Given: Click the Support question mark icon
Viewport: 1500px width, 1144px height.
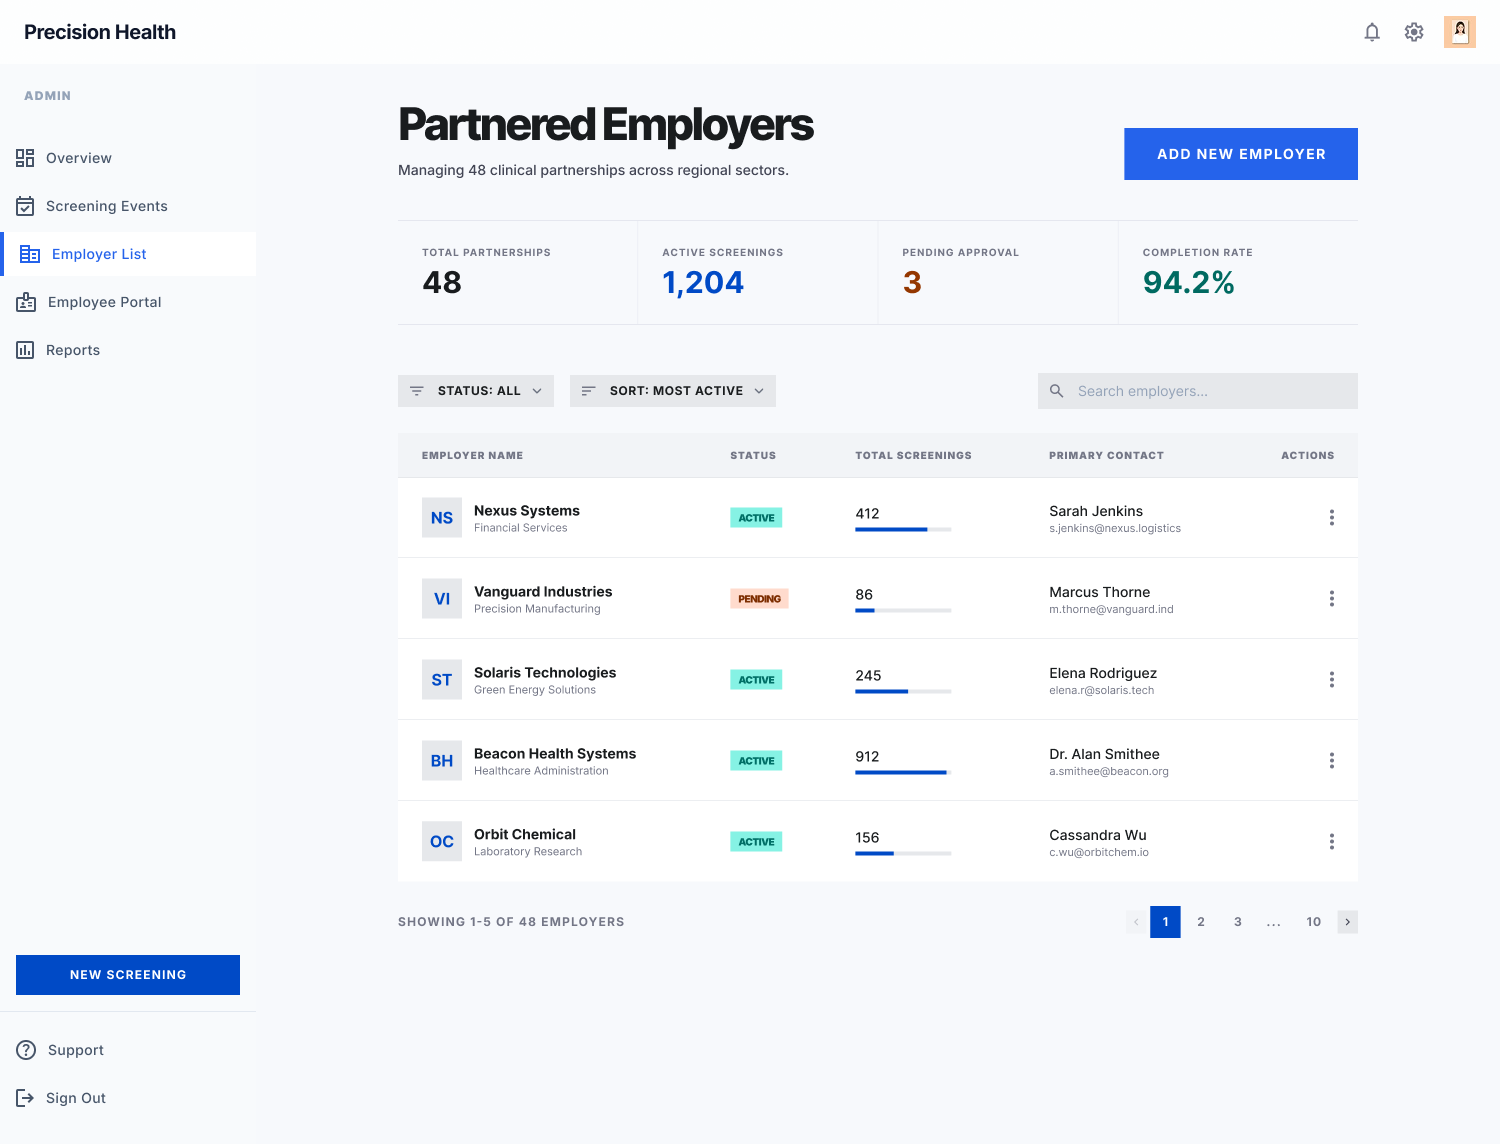Looking at the screenshot, I should tap(26, 1050).
